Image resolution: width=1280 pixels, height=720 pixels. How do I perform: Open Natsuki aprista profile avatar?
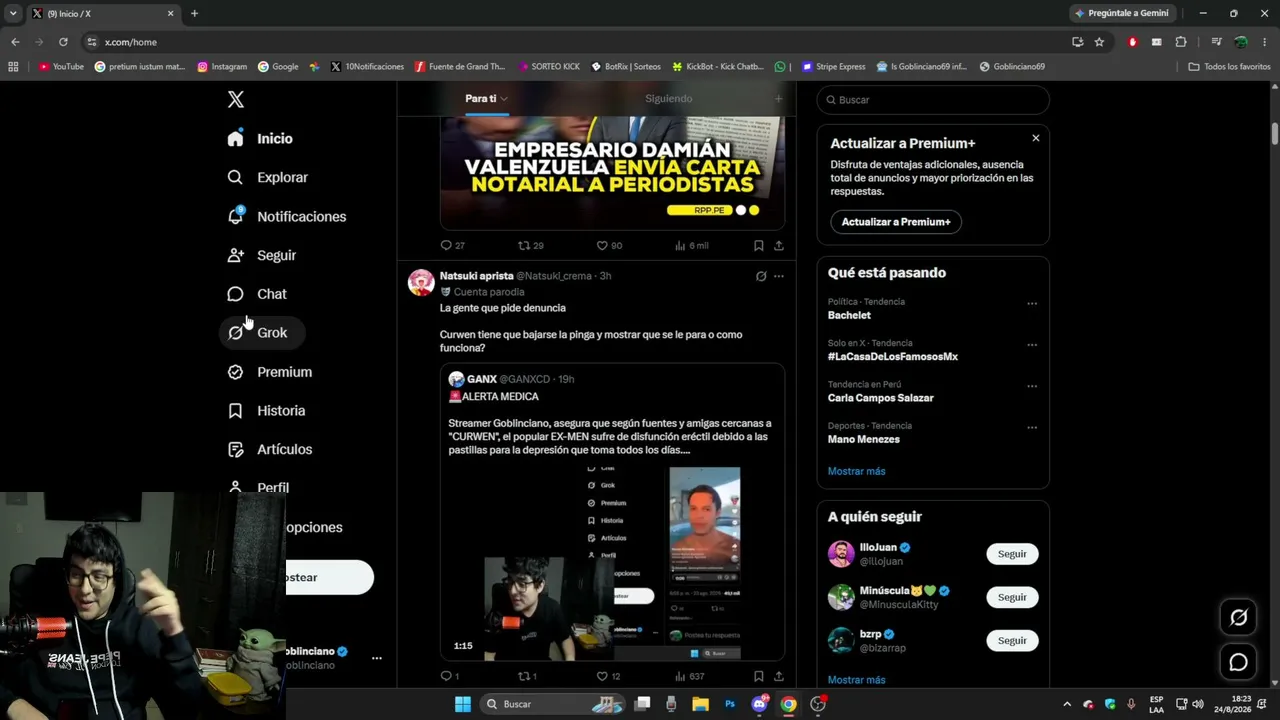point(421,282)
